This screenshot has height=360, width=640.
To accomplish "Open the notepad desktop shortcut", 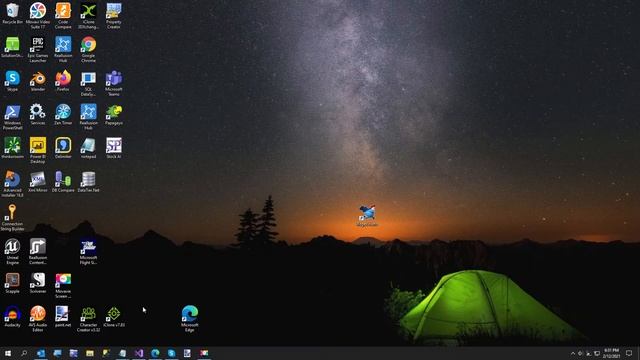I will click(88, 148).
